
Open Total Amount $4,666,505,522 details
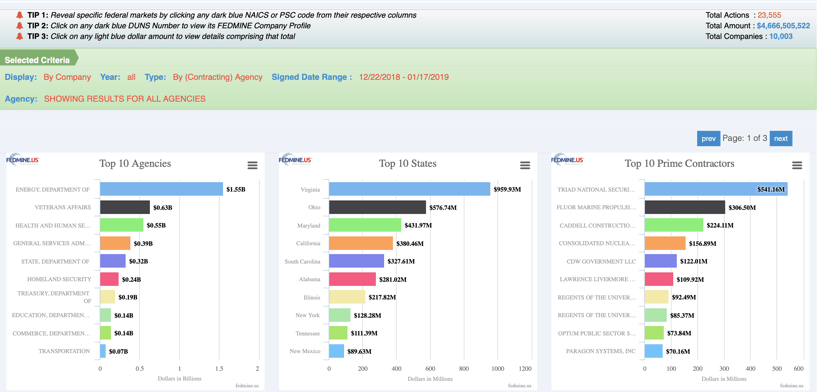(x=783, y=26)
